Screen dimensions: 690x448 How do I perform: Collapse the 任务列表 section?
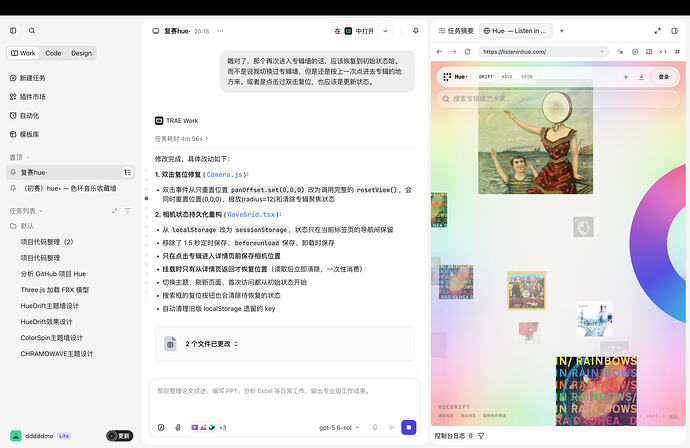pyautogui.click(x=26, y=211)
